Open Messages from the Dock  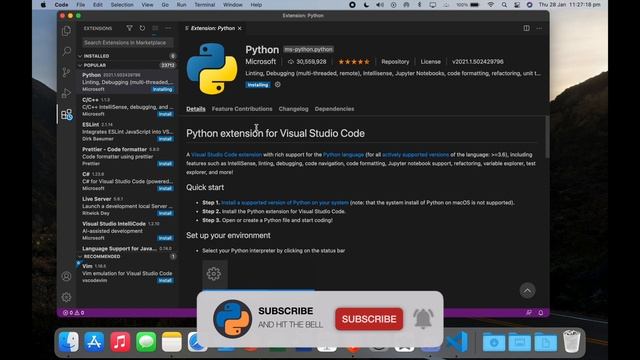pyautogui.click(x=146, y=342)
